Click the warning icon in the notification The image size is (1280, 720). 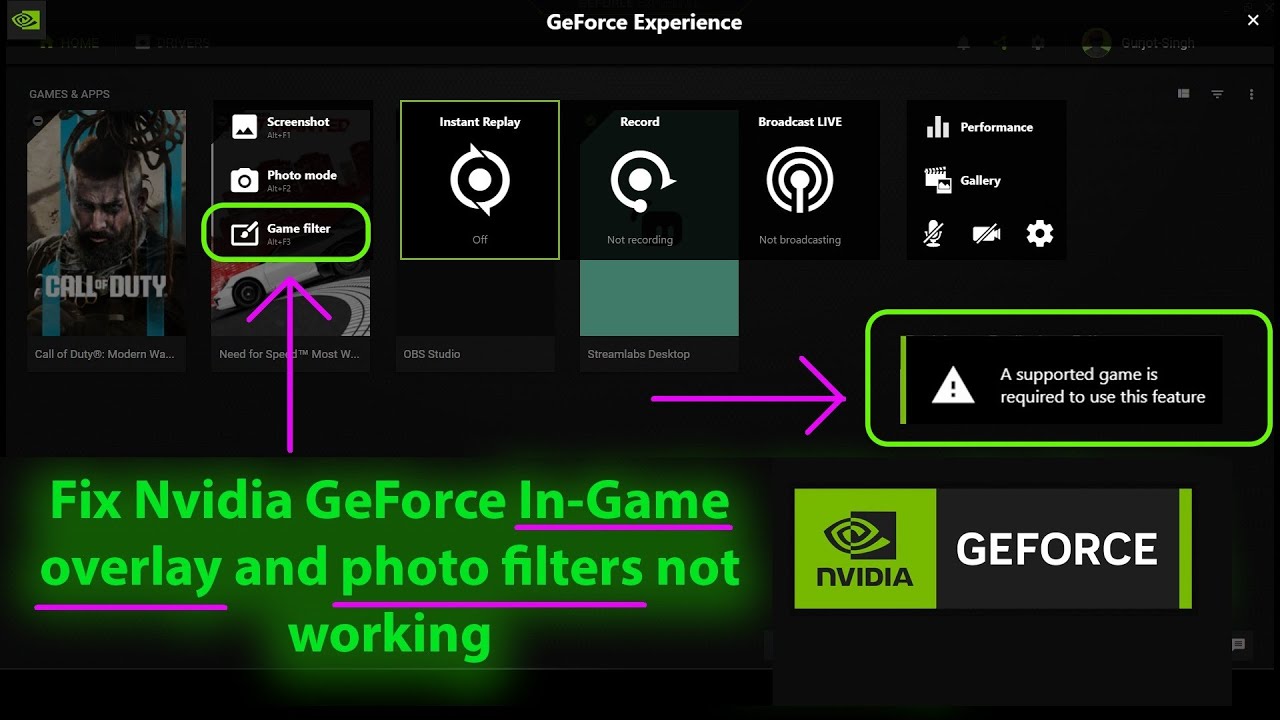pos(952,385)
